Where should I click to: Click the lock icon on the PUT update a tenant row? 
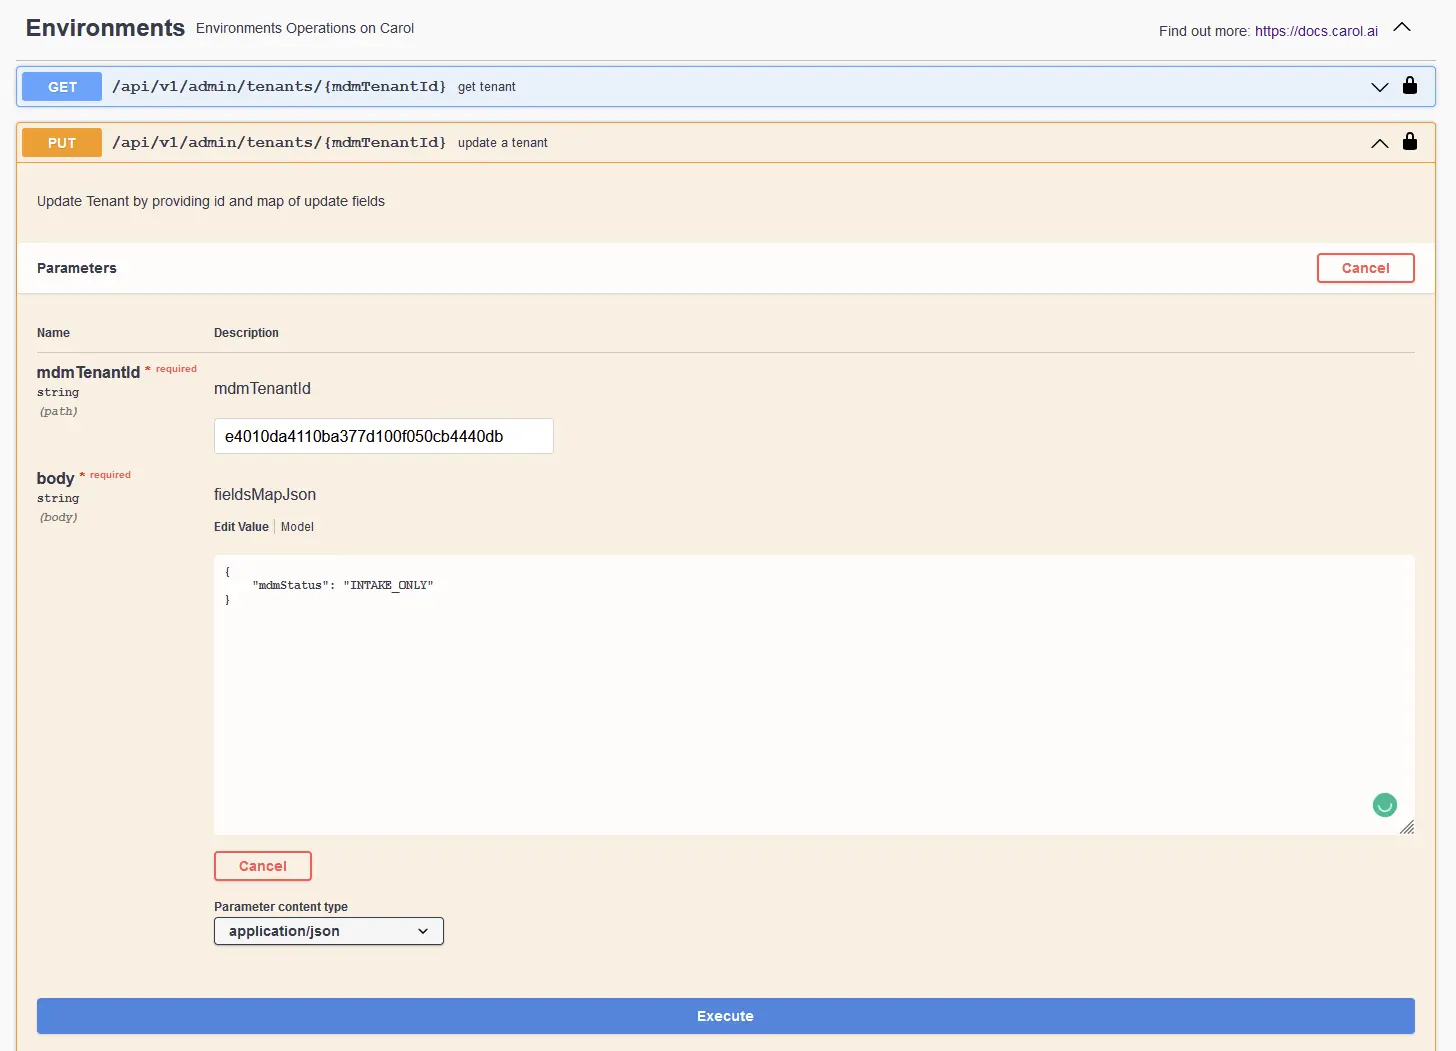click(x=1410, y=141)
